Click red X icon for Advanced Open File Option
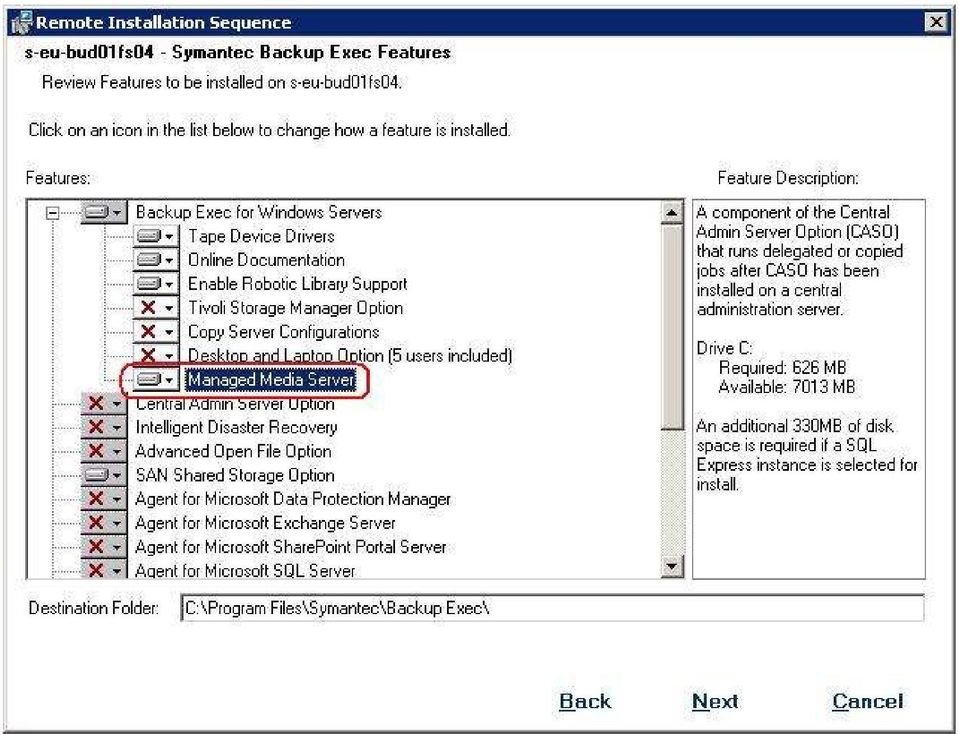The image size is (959, 735). point(96,451)
